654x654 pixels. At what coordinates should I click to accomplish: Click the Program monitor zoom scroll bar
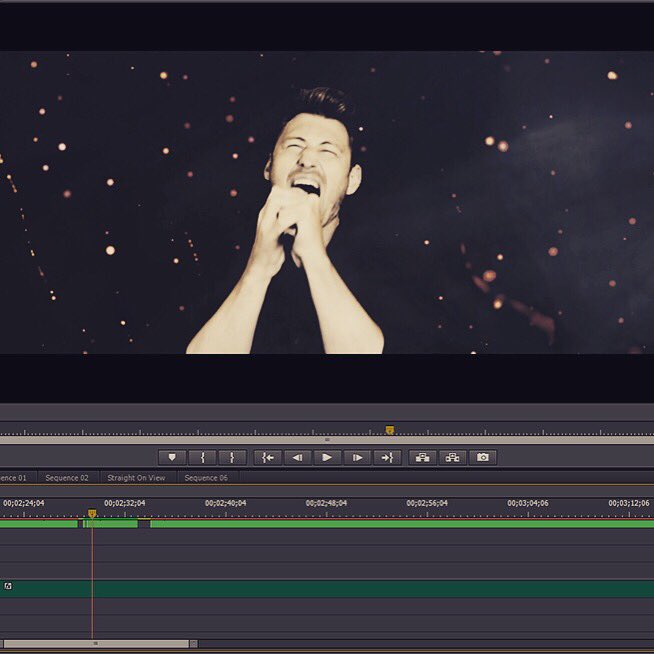(327, 440)
